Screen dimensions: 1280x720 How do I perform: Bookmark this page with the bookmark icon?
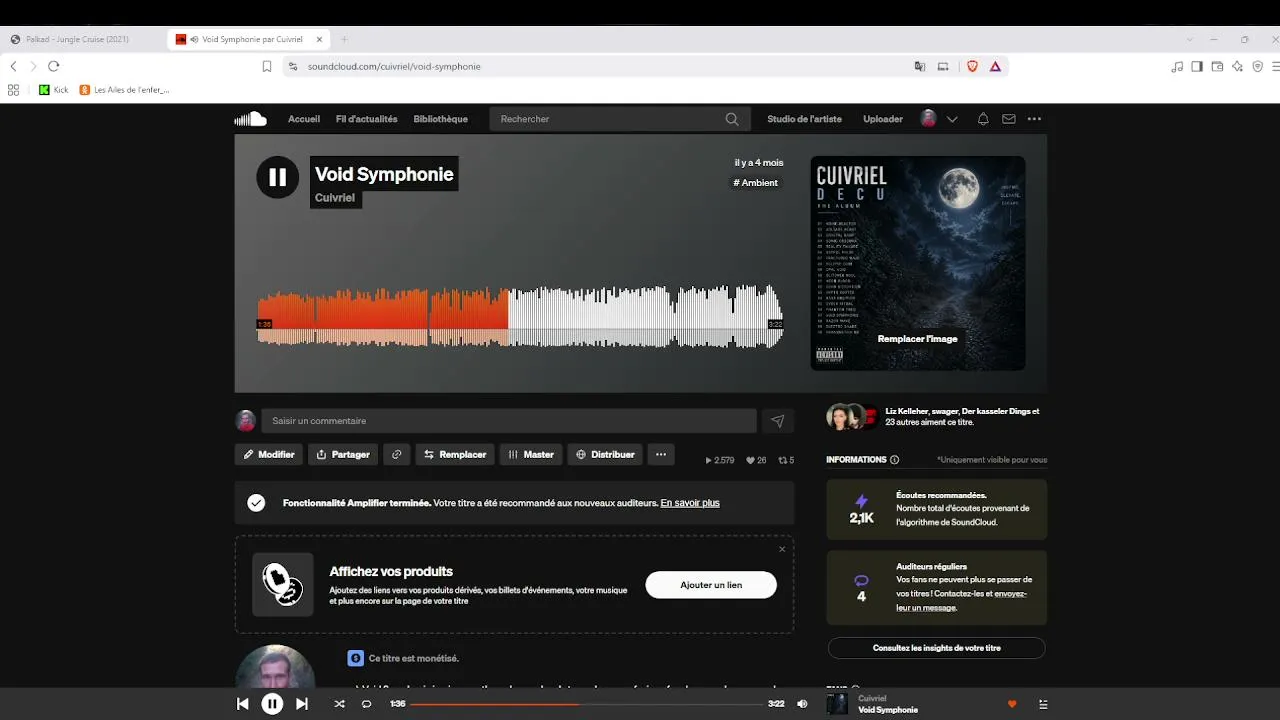(x=267, y=66)
